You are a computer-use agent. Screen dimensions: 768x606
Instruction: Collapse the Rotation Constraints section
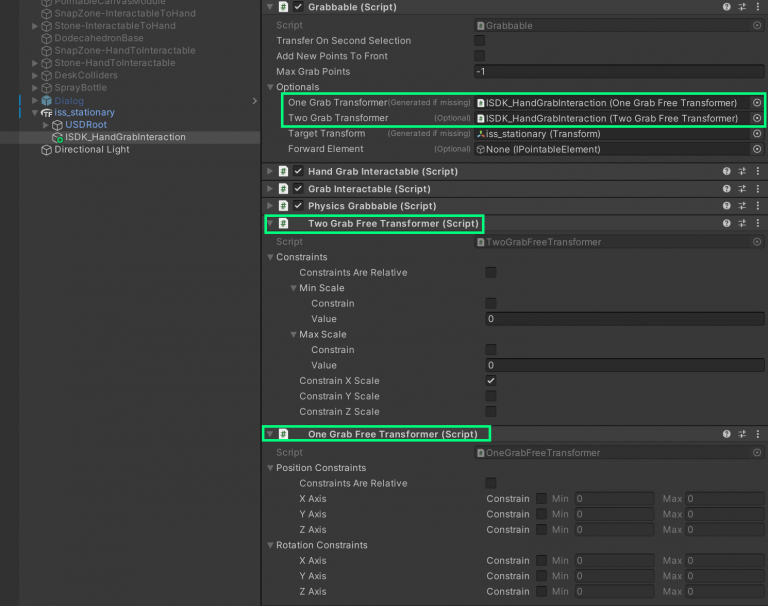(x=270, y=545)
